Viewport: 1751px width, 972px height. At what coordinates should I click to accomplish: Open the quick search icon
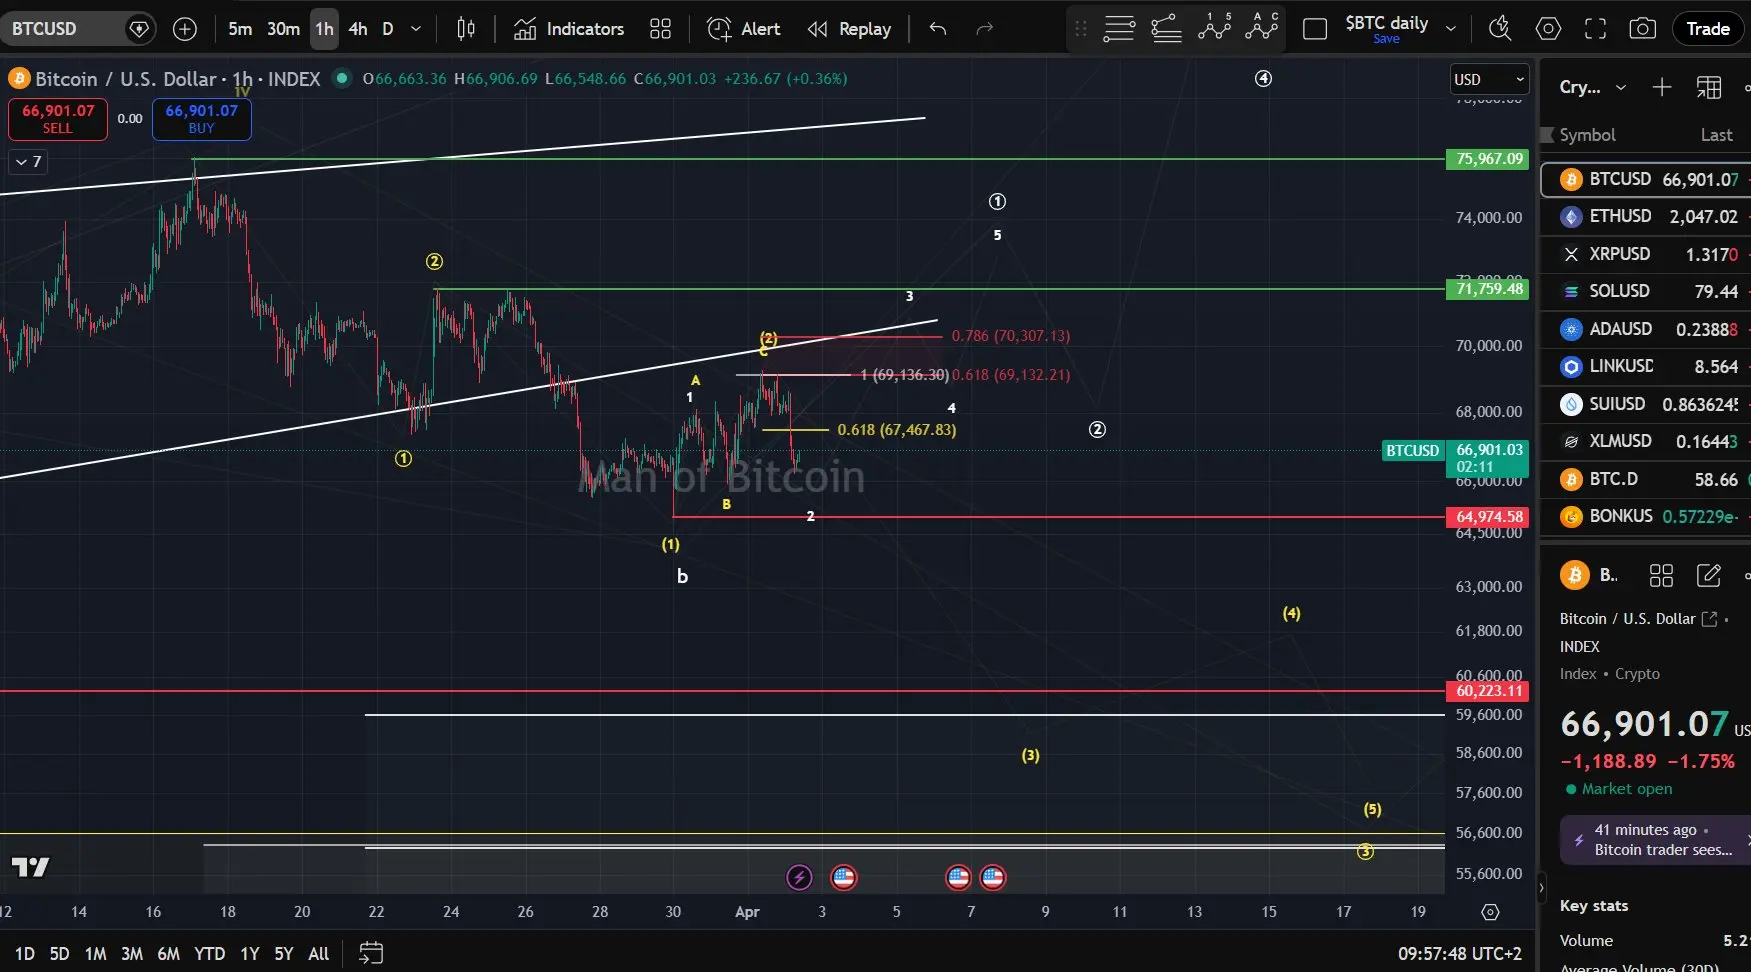[1499, 29]
